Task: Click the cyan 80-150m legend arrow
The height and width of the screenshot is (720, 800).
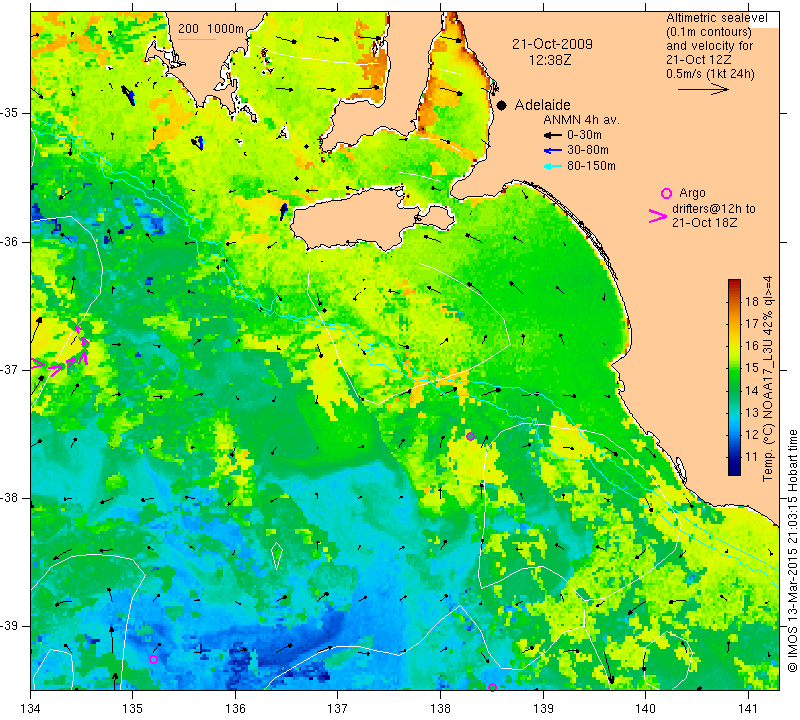Action: pyautogui.click(x=553, y=166)
